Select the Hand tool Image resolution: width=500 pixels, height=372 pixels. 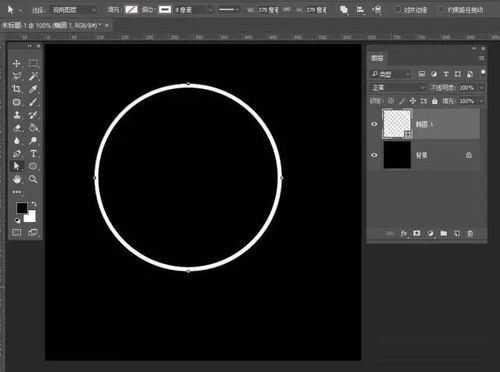coord(16,179)
